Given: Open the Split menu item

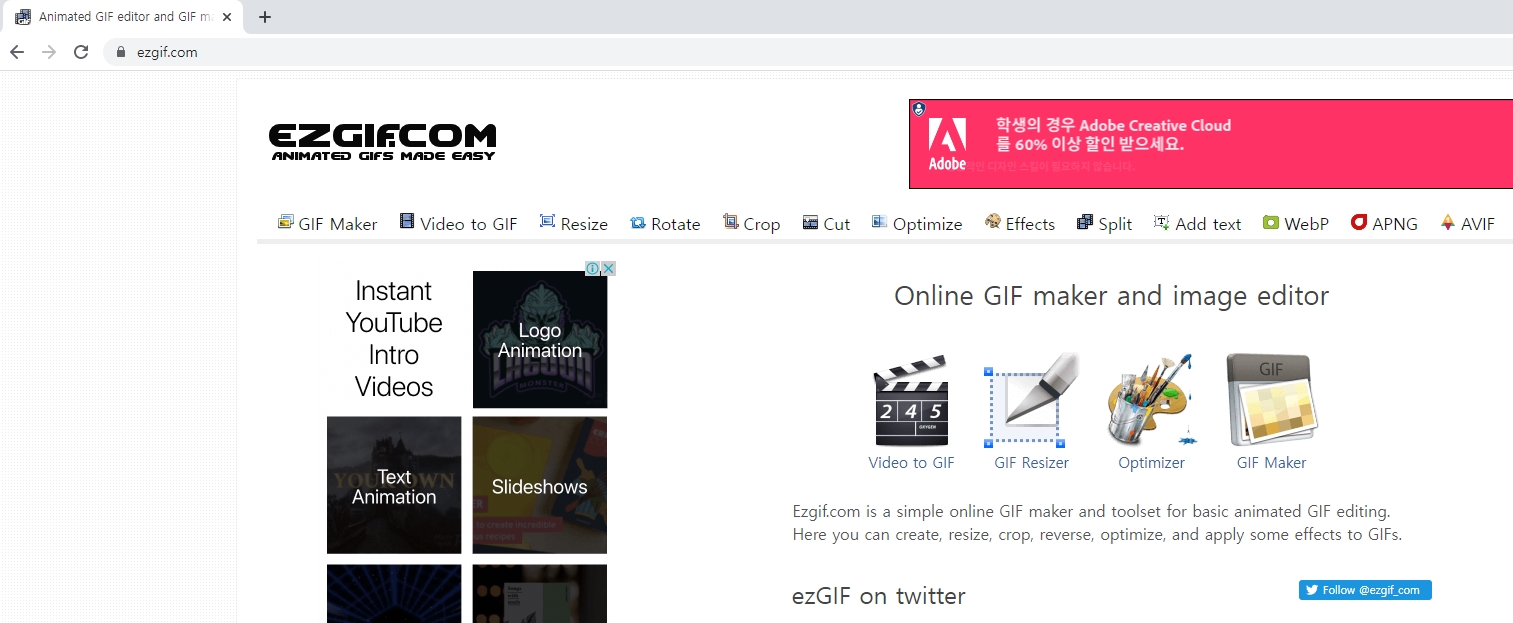Looking at the screenshot, I should [x=1104, y=223].
